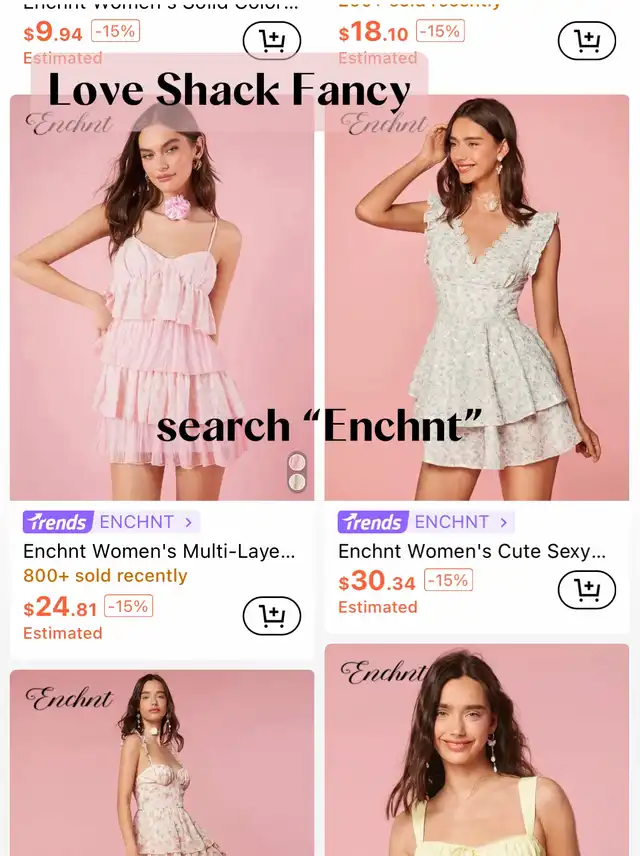Add the $9.94 item to cart
This screenshot has height=856, width=640.
tap(271, 41)
